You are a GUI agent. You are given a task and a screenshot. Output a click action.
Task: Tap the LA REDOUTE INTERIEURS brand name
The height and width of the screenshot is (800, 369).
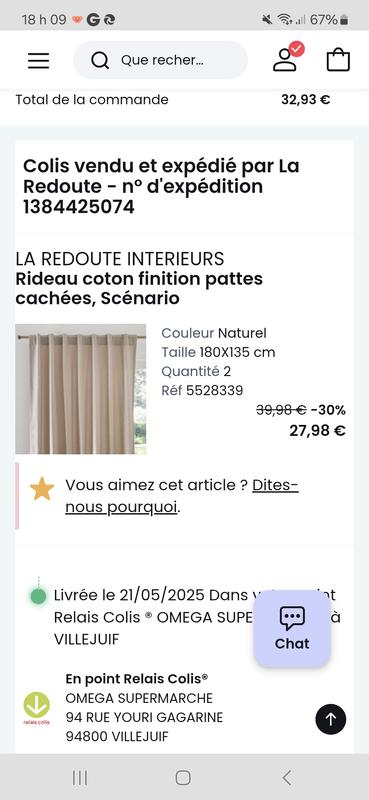(119, 259)
